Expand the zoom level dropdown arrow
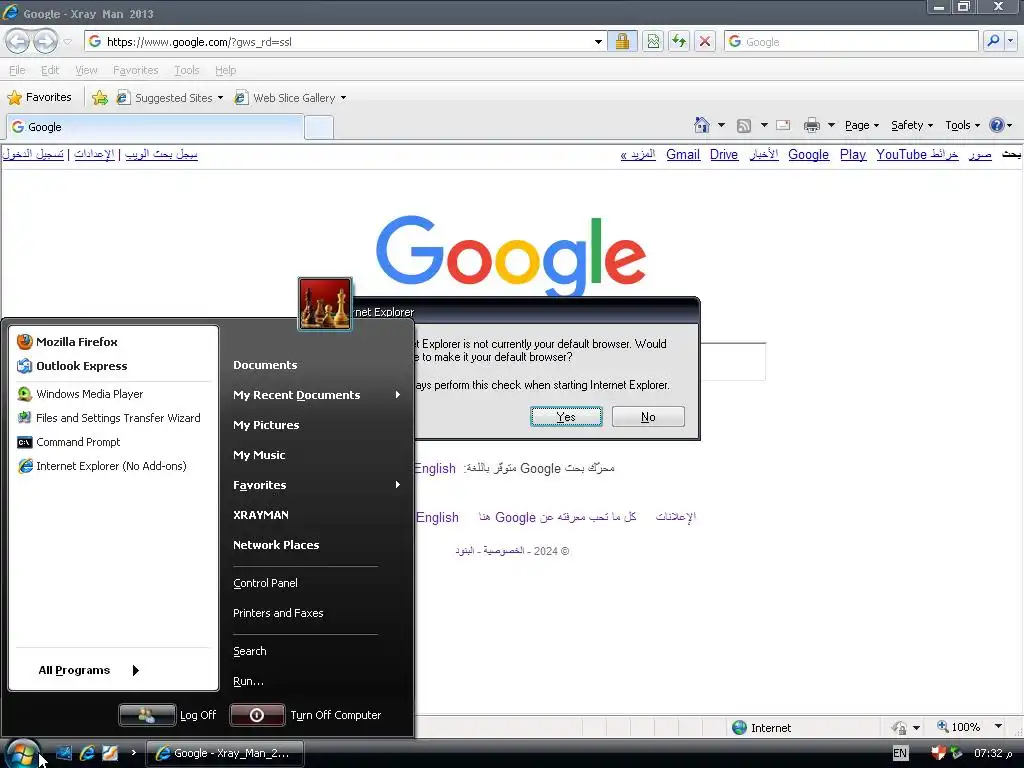The image size is (1024, 768). coord(999,727)
